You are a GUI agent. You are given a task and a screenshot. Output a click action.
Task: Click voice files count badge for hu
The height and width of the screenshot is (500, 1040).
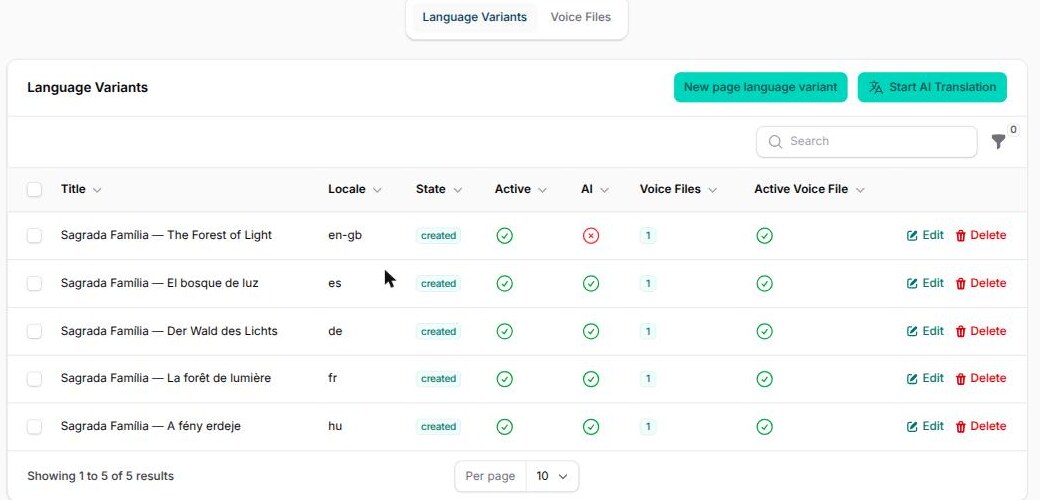[648, 426]
